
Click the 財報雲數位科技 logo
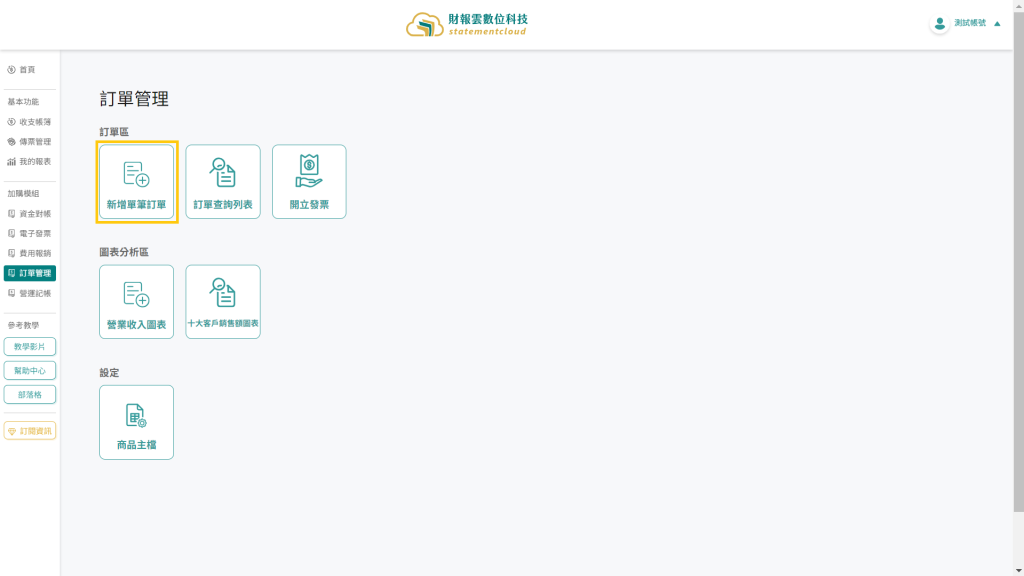coord(467,25)
